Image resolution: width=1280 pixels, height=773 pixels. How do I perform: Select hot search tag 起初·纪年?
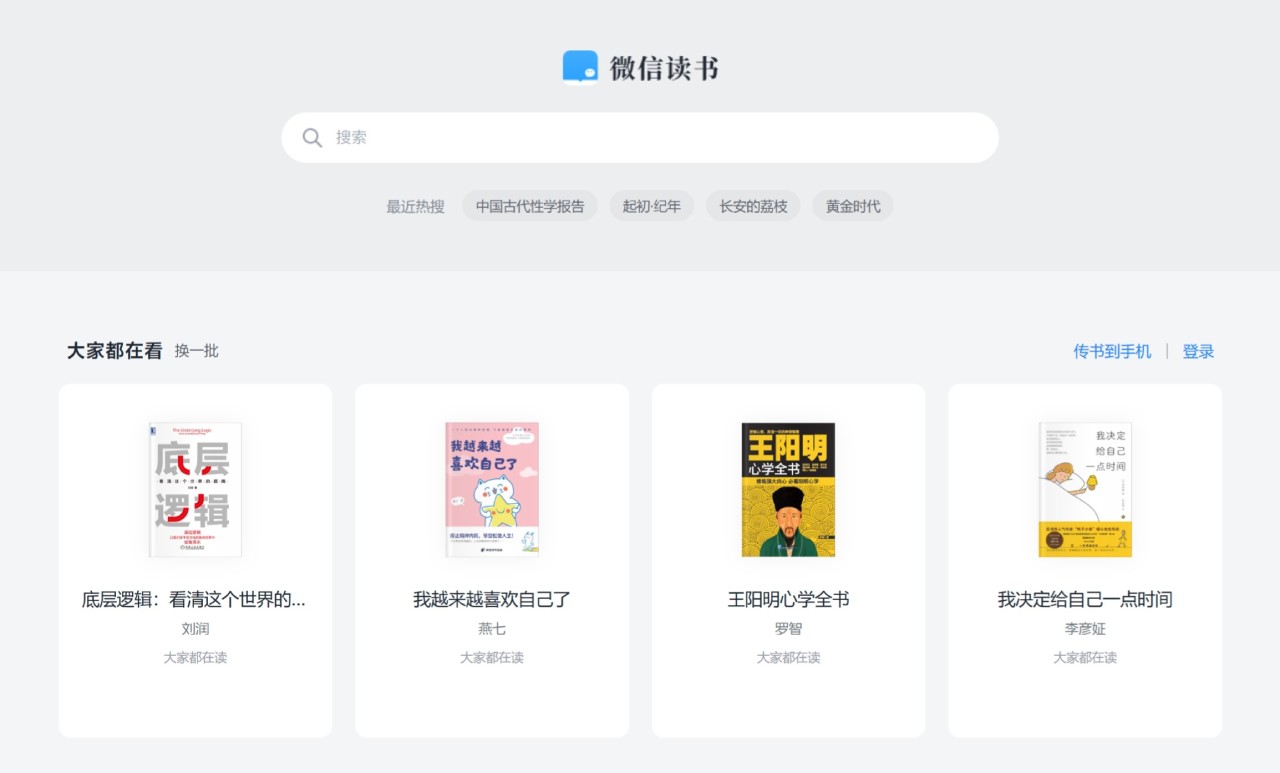[652, 206]
